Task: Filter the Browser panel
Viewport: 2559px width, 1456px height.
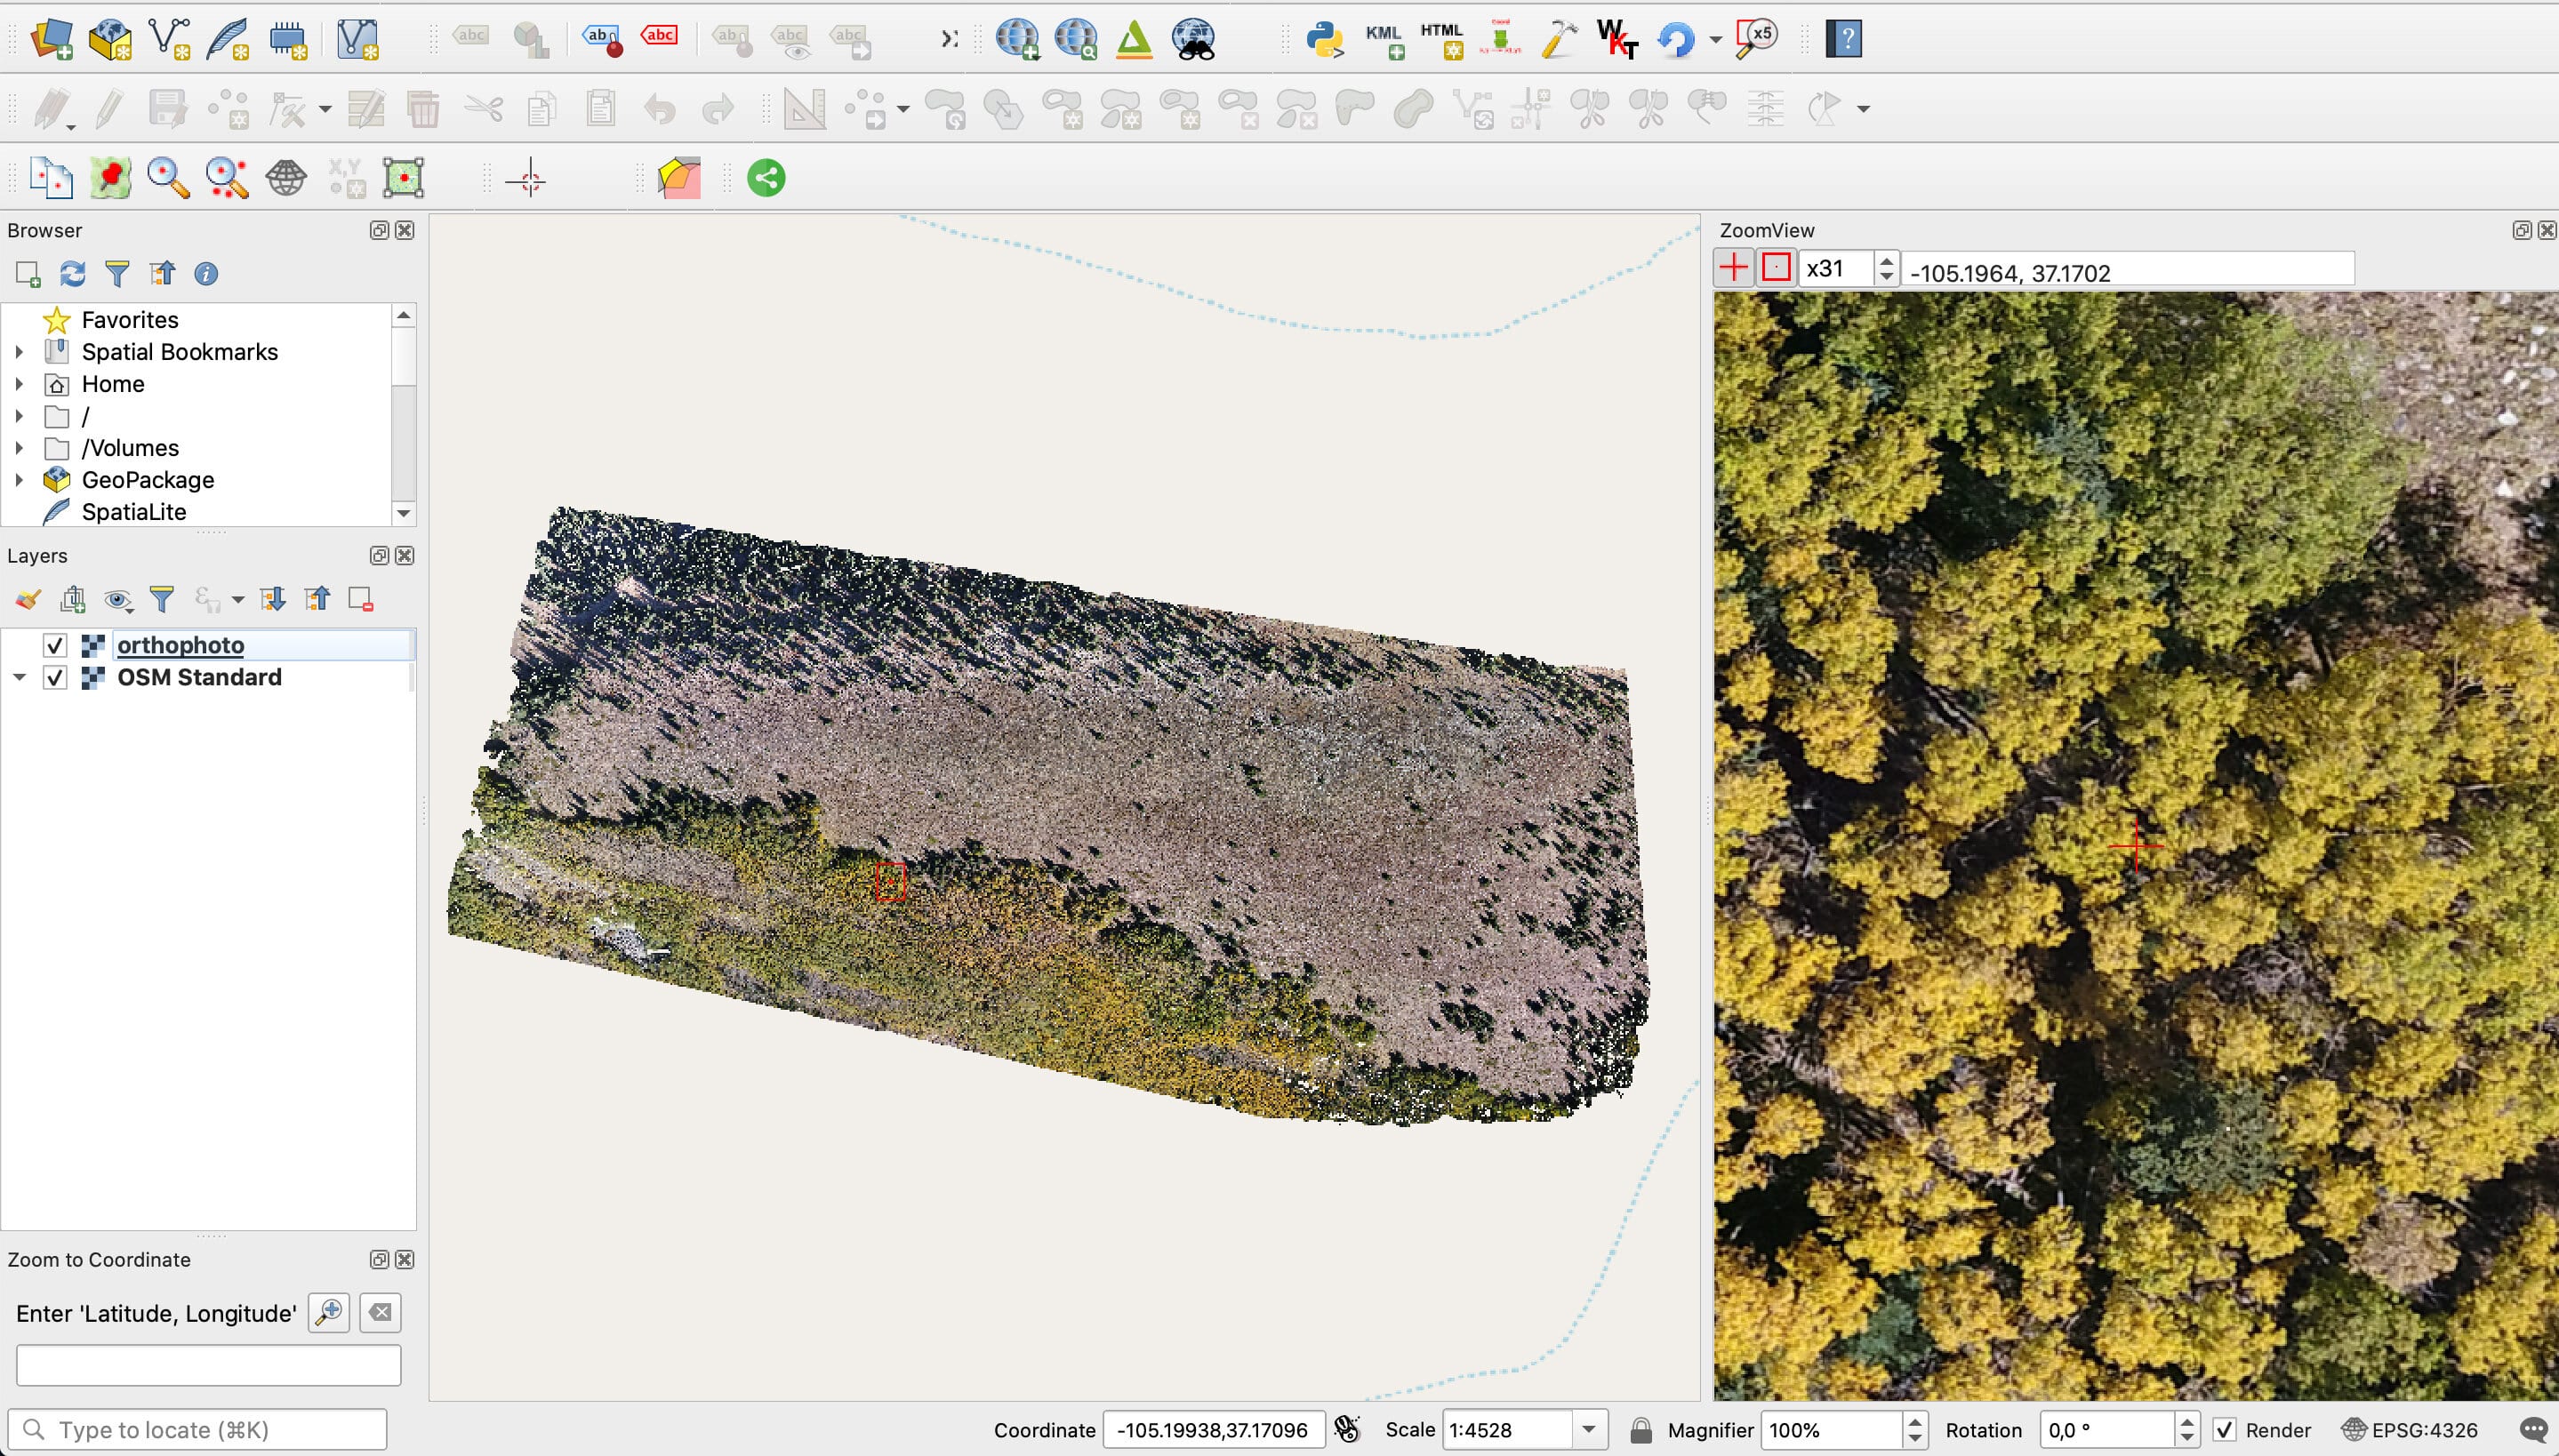Action: [117, 273]
